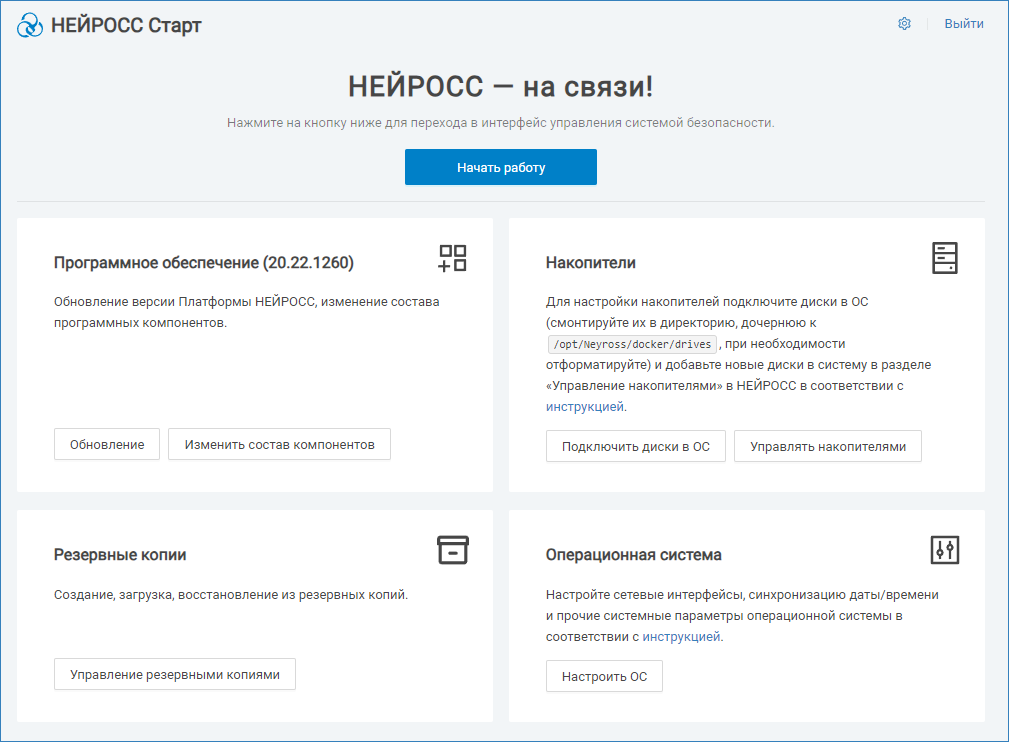The image size is (1009, 742).
Task: Click the НЕЙРОСС cloud logo icon
Action: (30, 25)
